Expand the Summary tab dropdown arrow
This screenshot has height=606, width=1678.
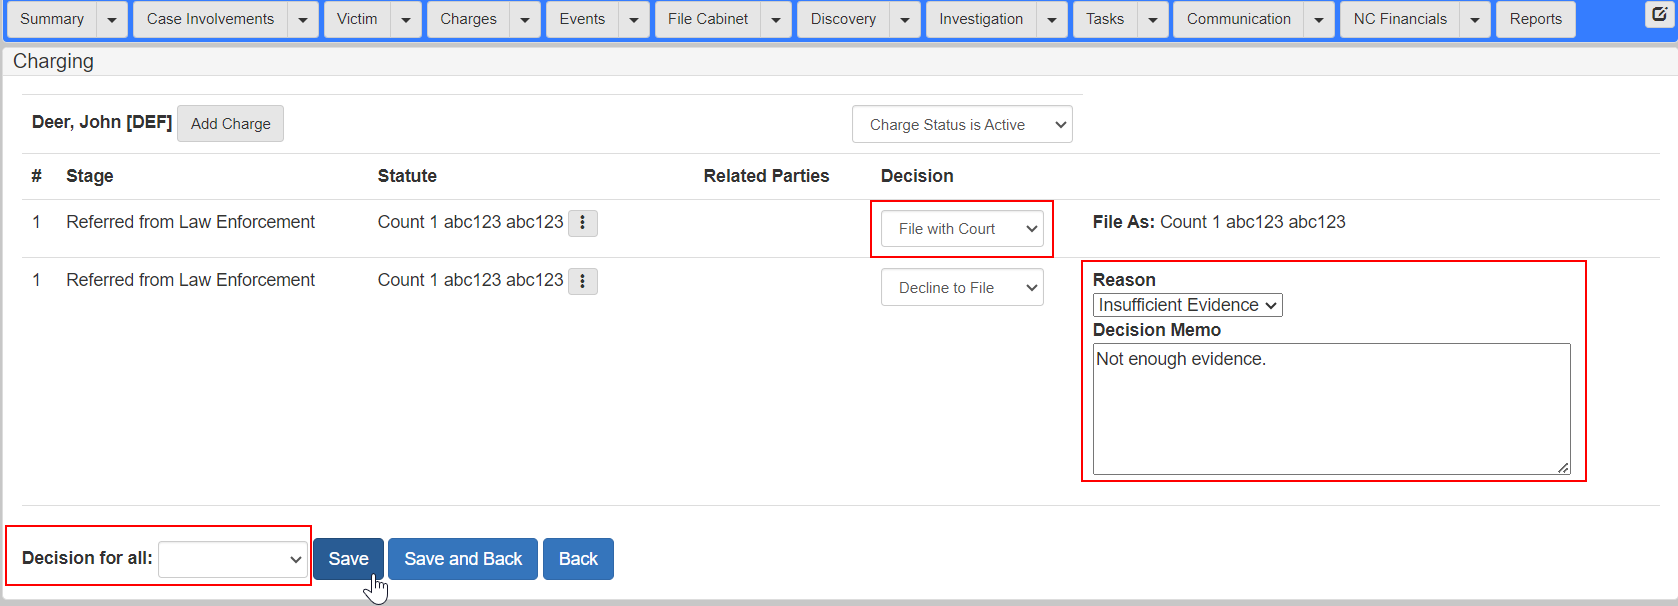pos(112,20)
